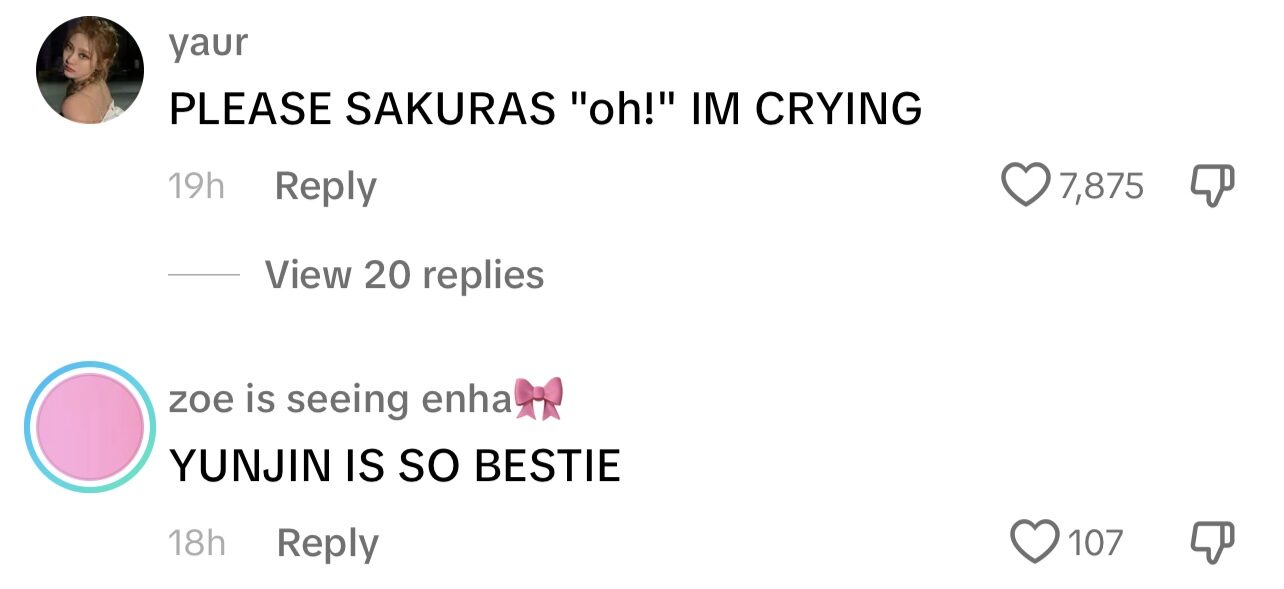Click the pink bow emoji in zoe's username
This screenshot has height=589, width=1284.
point(538,400)
